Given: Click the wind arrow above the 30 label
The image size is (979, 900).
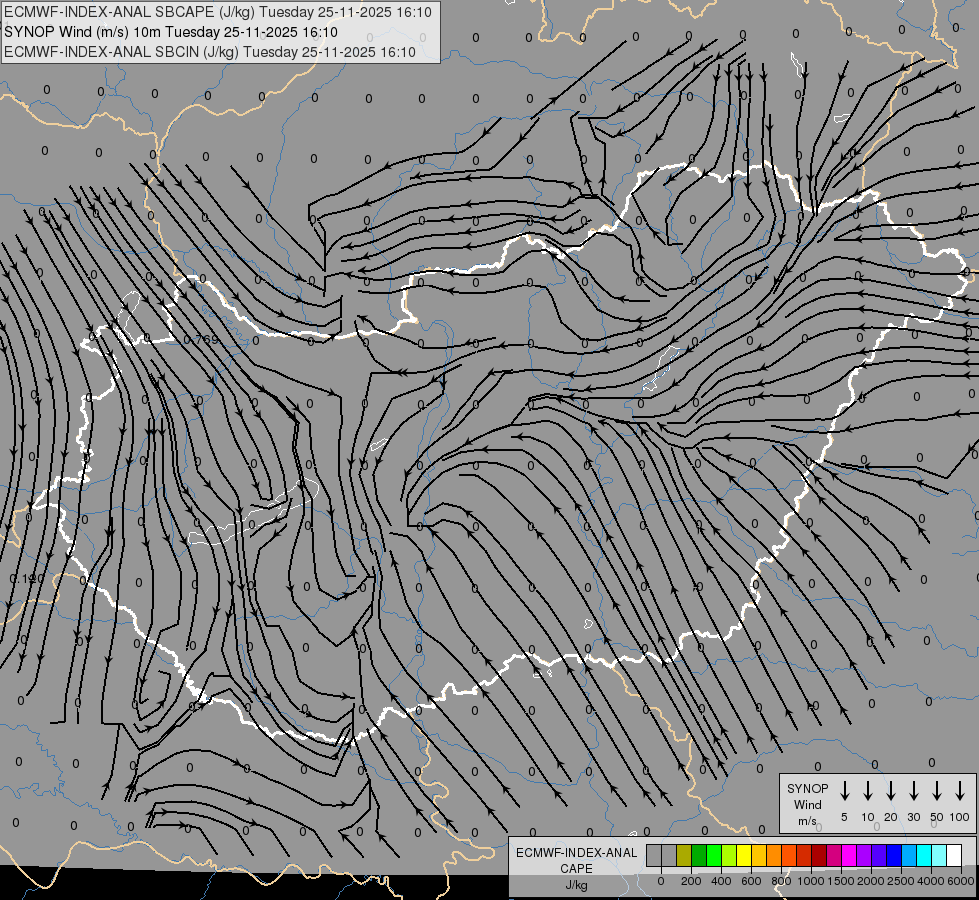Looking at the screenshot, I should click(x=913, y=790).
